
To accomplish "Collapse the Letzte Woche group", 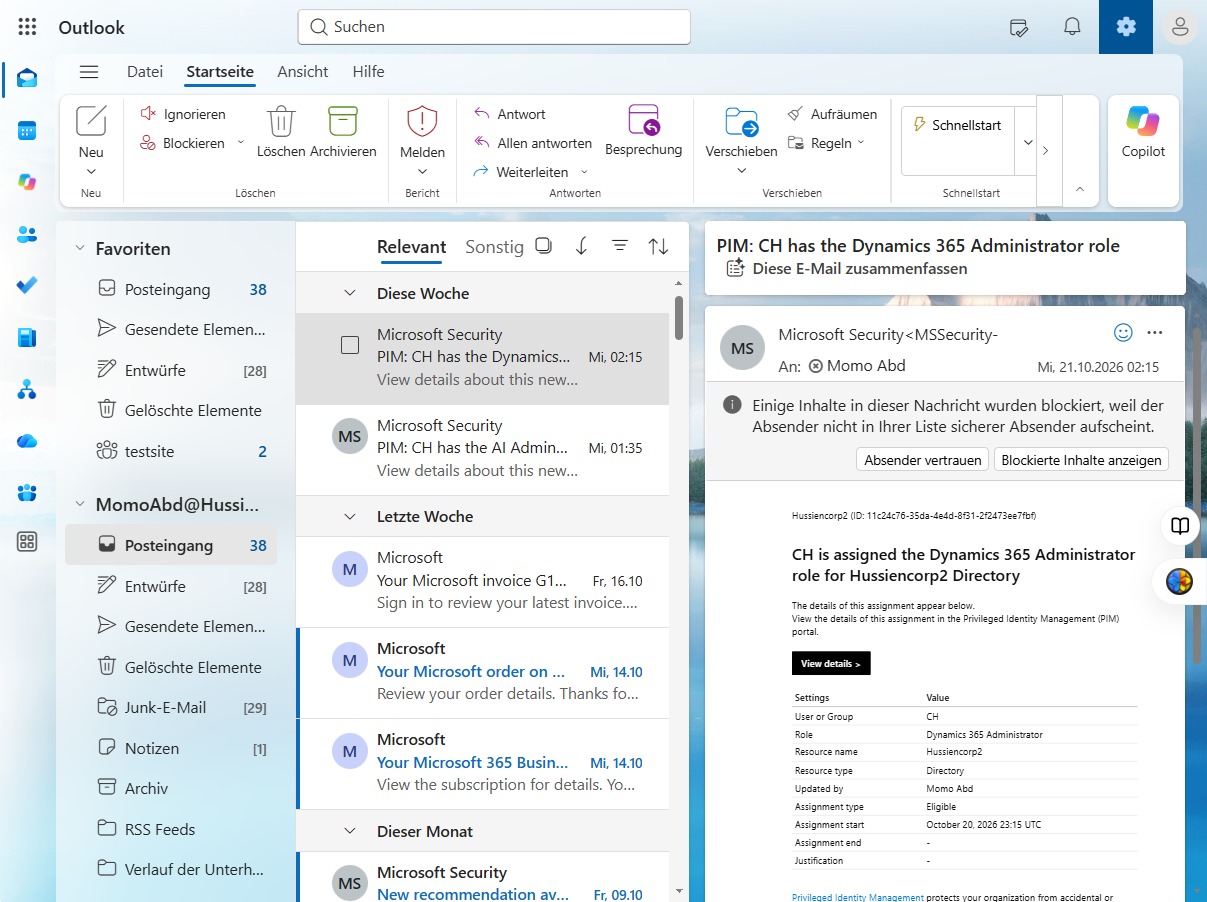I will (x=350, y=516).
